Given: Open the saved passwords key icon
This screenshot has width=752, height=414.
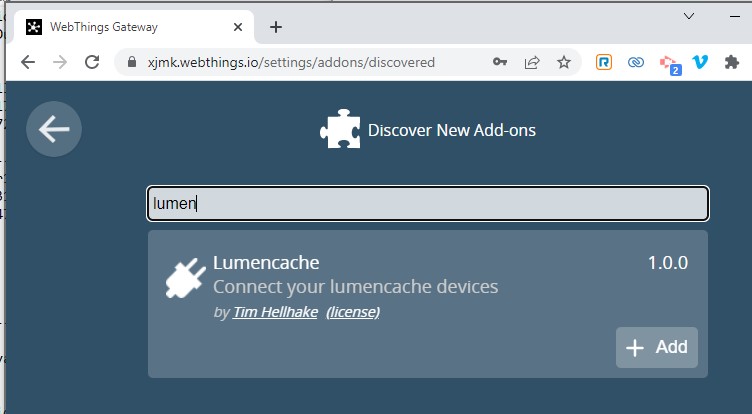Looking at the screenshot, I should (x=500, y=62).
